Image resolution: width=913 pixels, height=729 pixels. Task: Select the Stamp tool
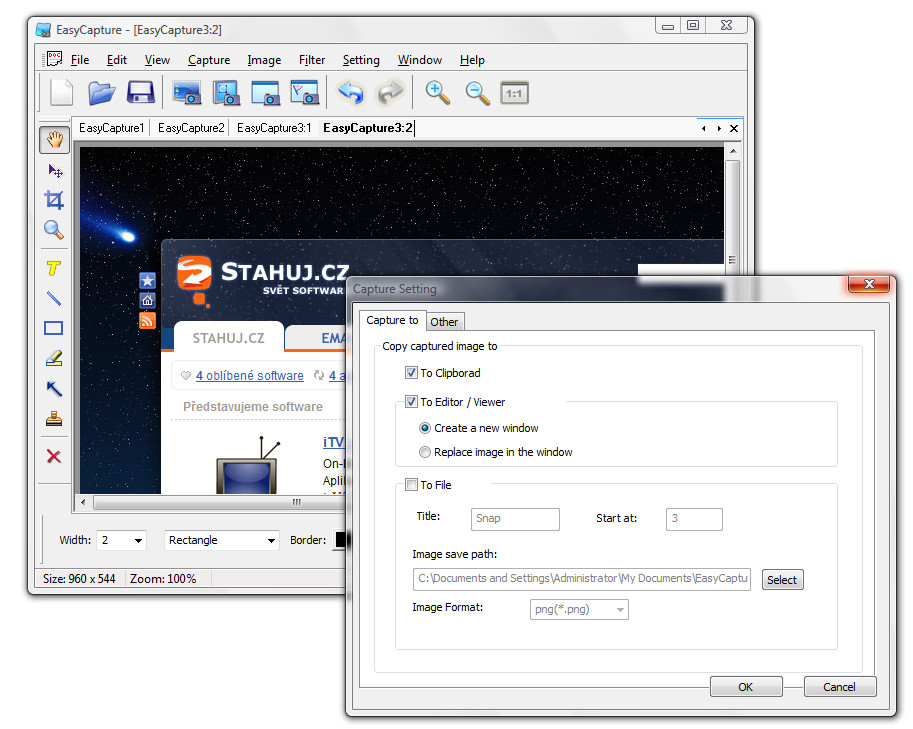pos(54,419)
